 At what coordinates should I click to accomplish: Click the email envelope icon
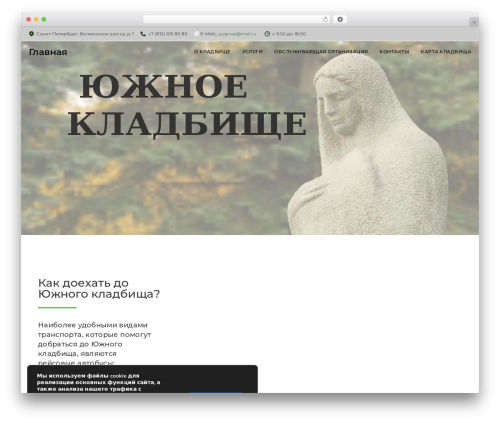pos(196,34)
